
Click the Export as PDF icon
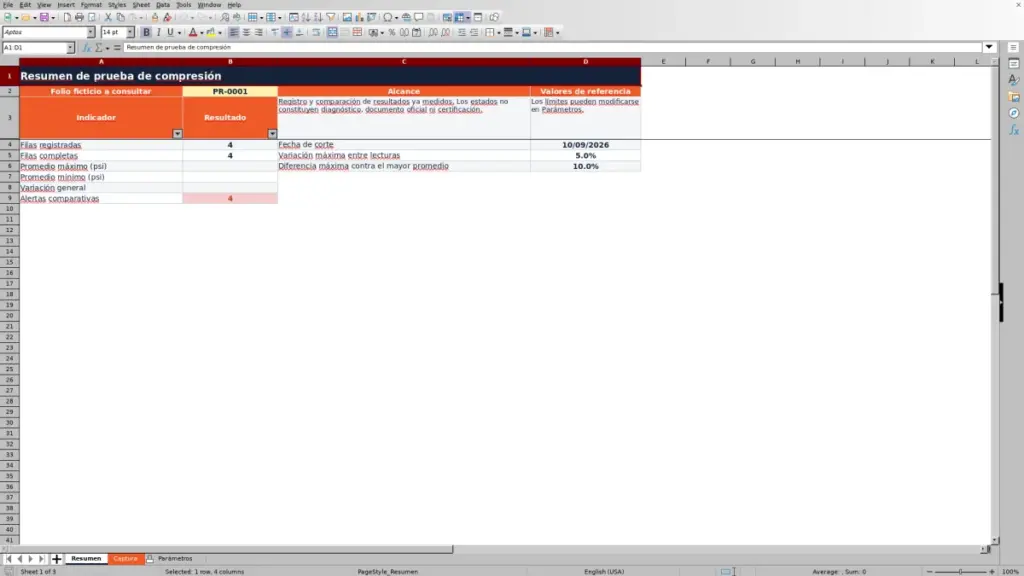(x=67, y=17)
